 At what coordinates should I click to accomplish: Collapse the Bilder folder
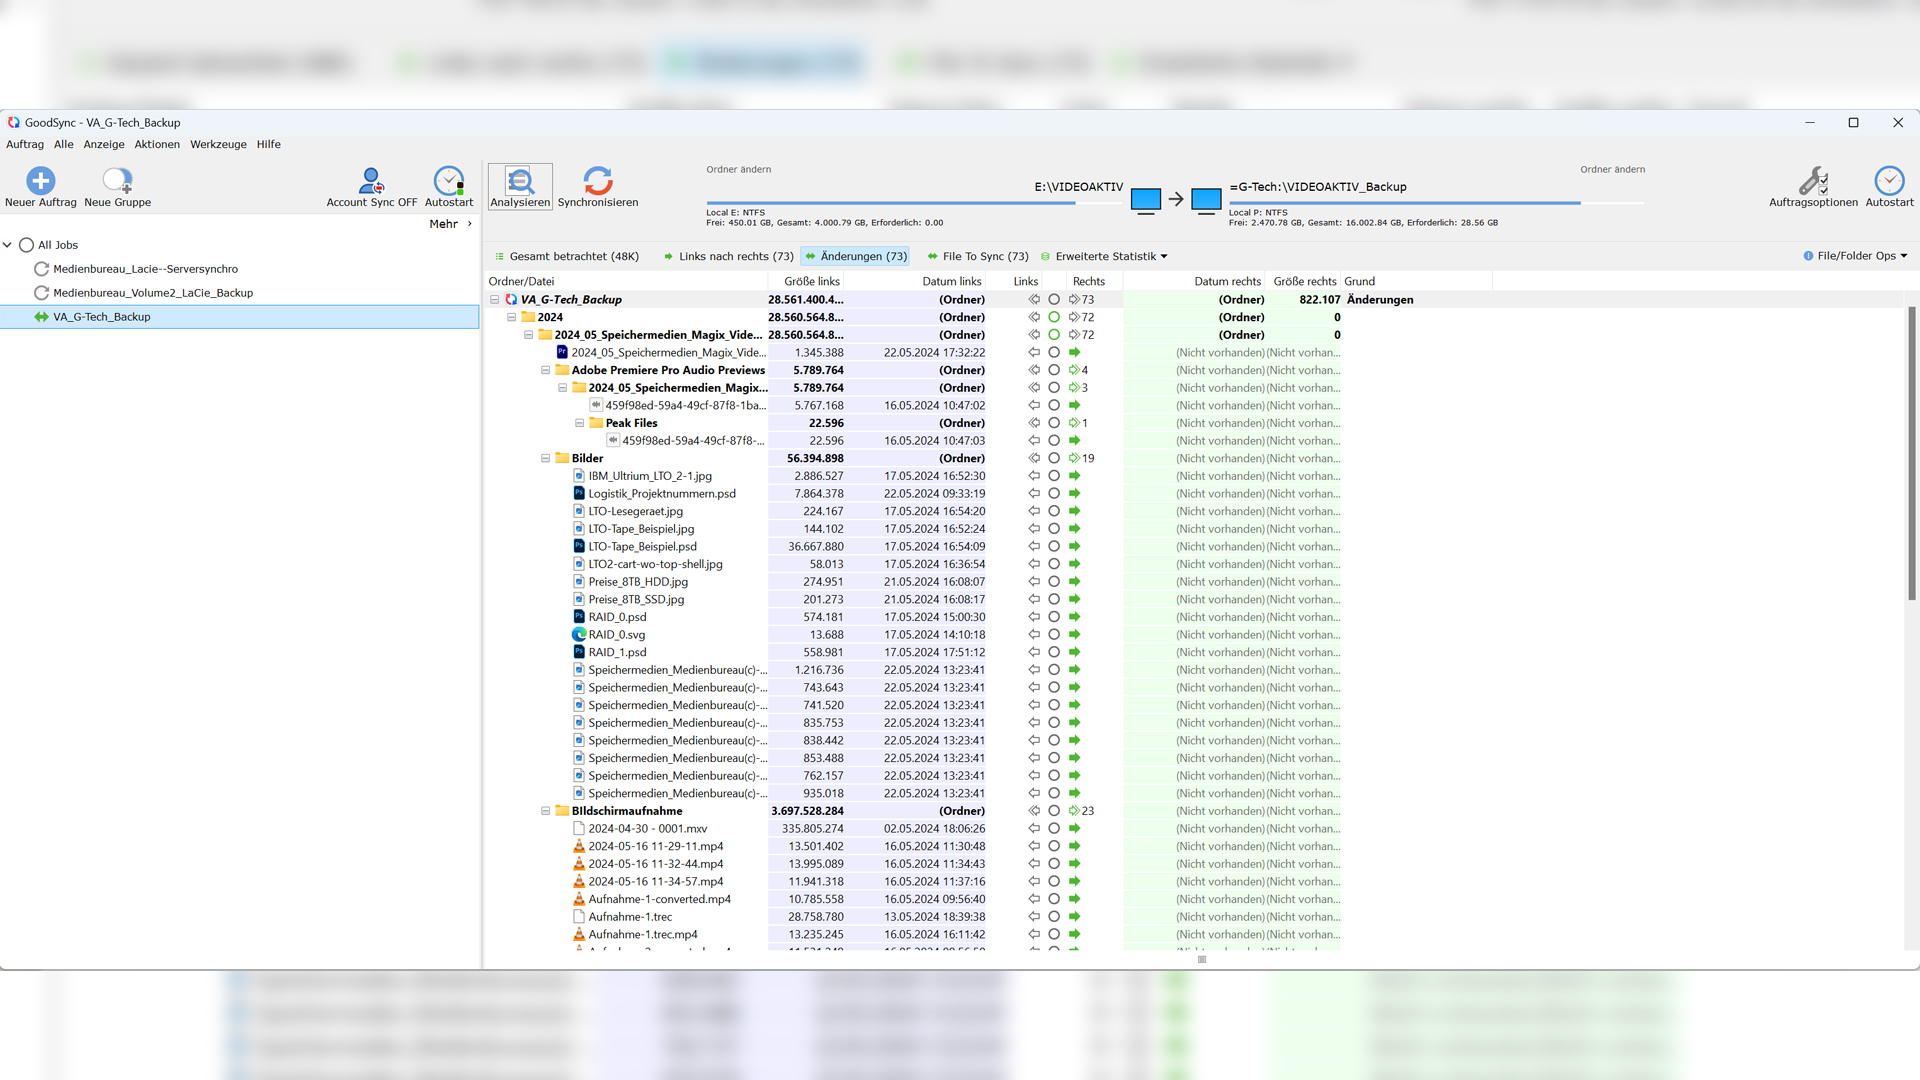pos(546,459)
